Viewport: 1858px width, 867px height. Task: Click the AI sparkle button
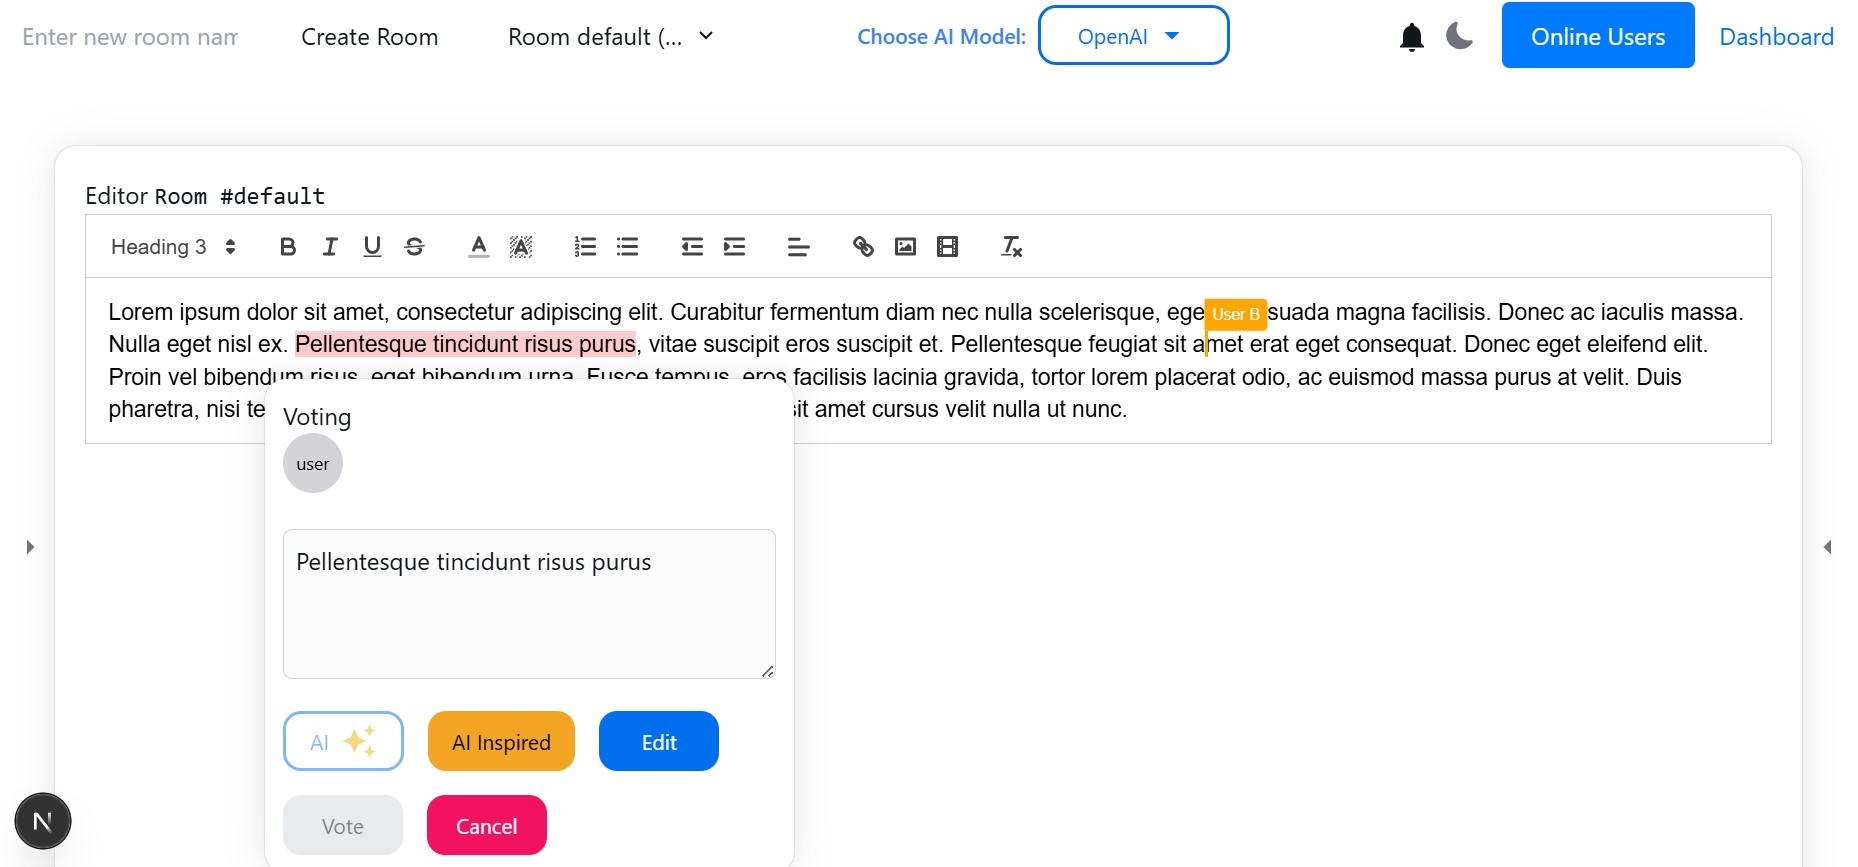coord(343,741)
